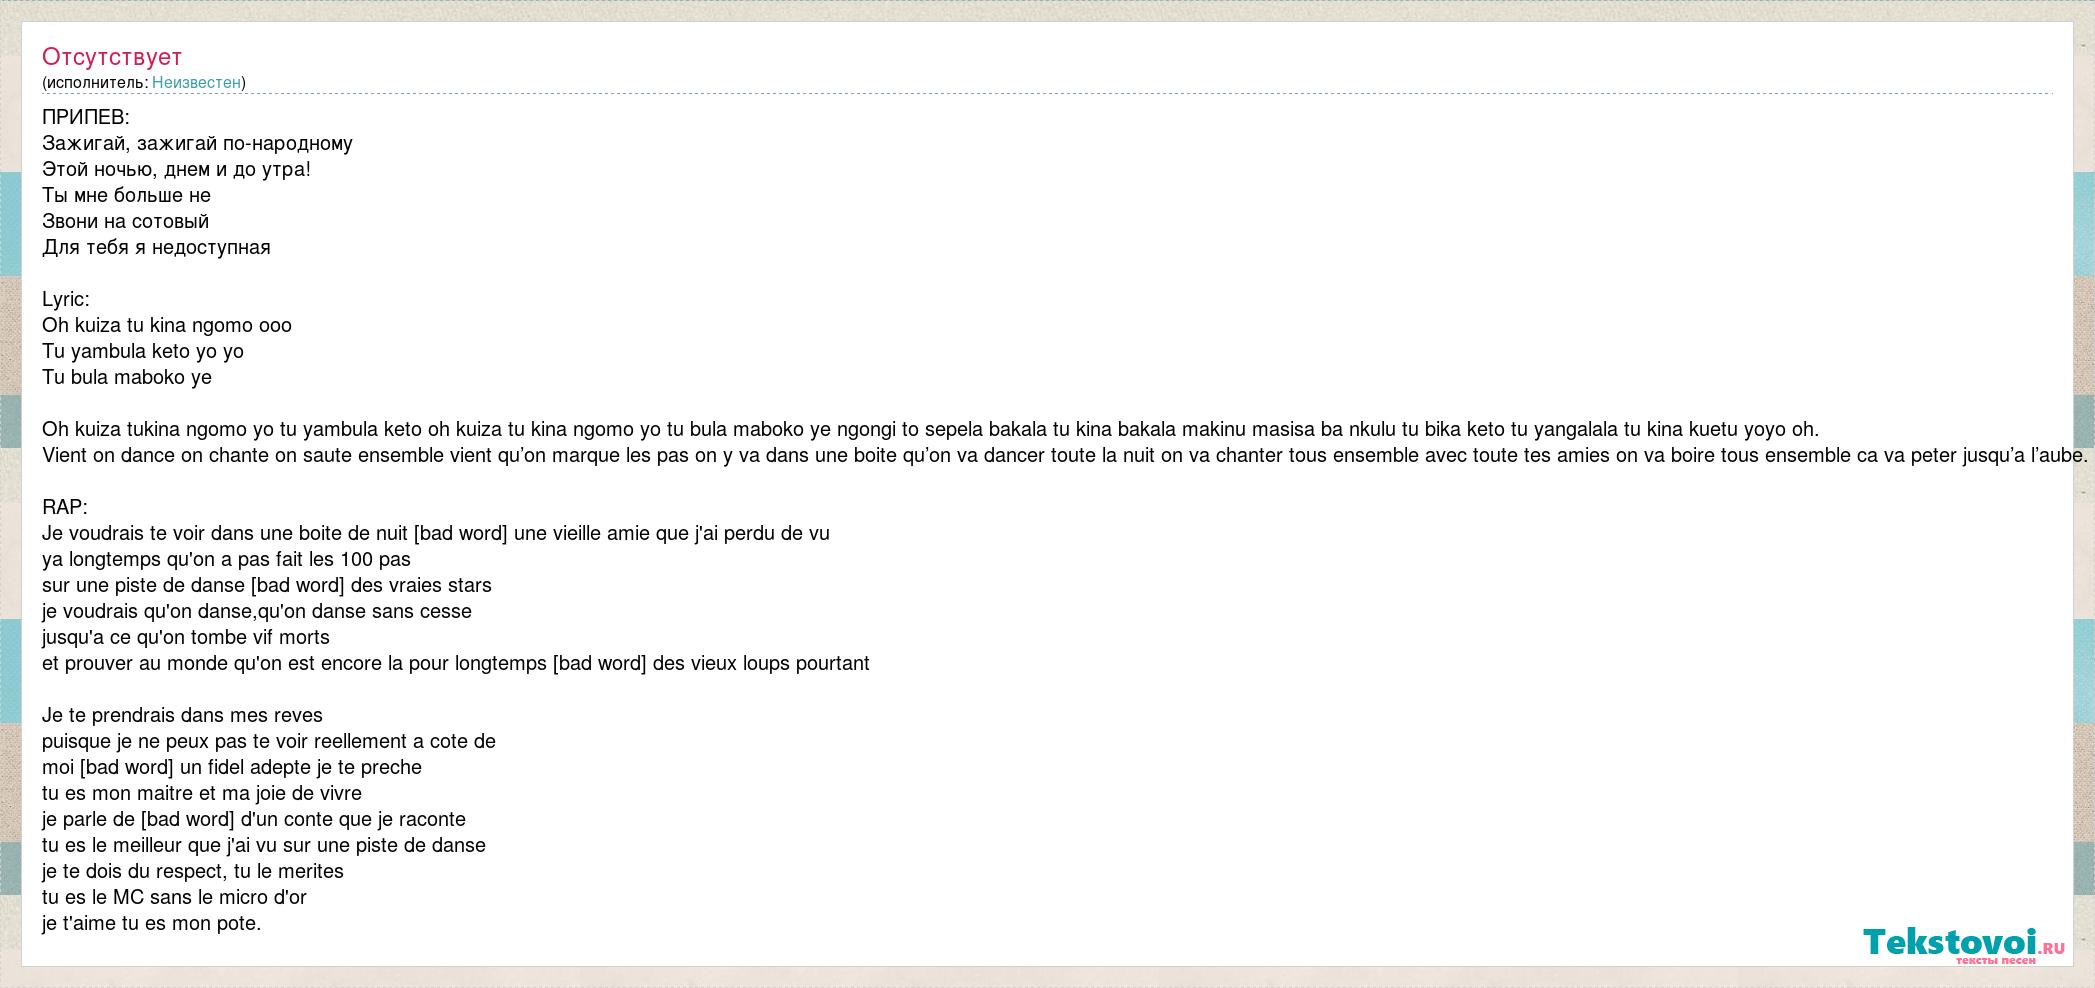Screen dimensions: 2095x988
Task: Click the last line je t'aime tu es mon pote.
Action: 151,923
